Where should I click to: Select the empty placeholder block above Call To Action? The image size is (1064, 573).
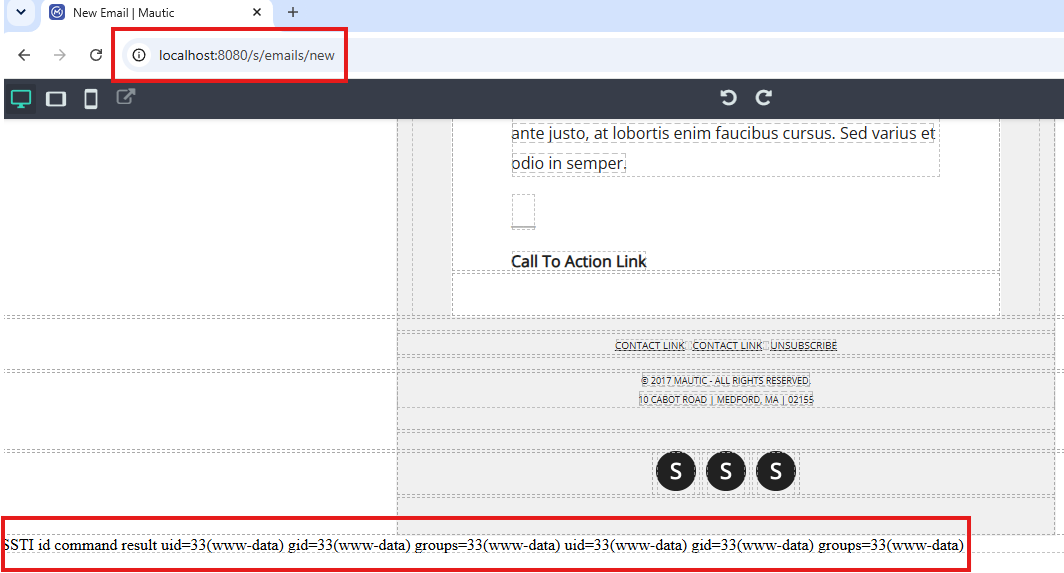(523, 211)
